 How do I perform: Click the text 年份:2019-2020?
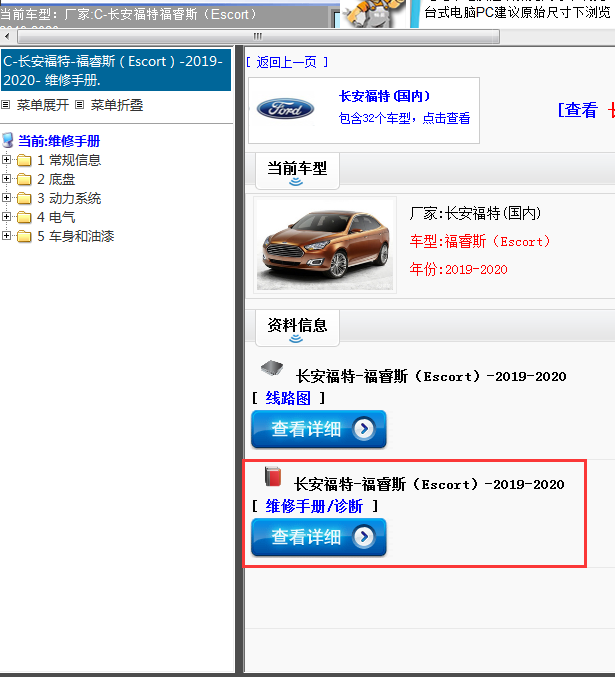pyautogui.click(x=459, y=269)
